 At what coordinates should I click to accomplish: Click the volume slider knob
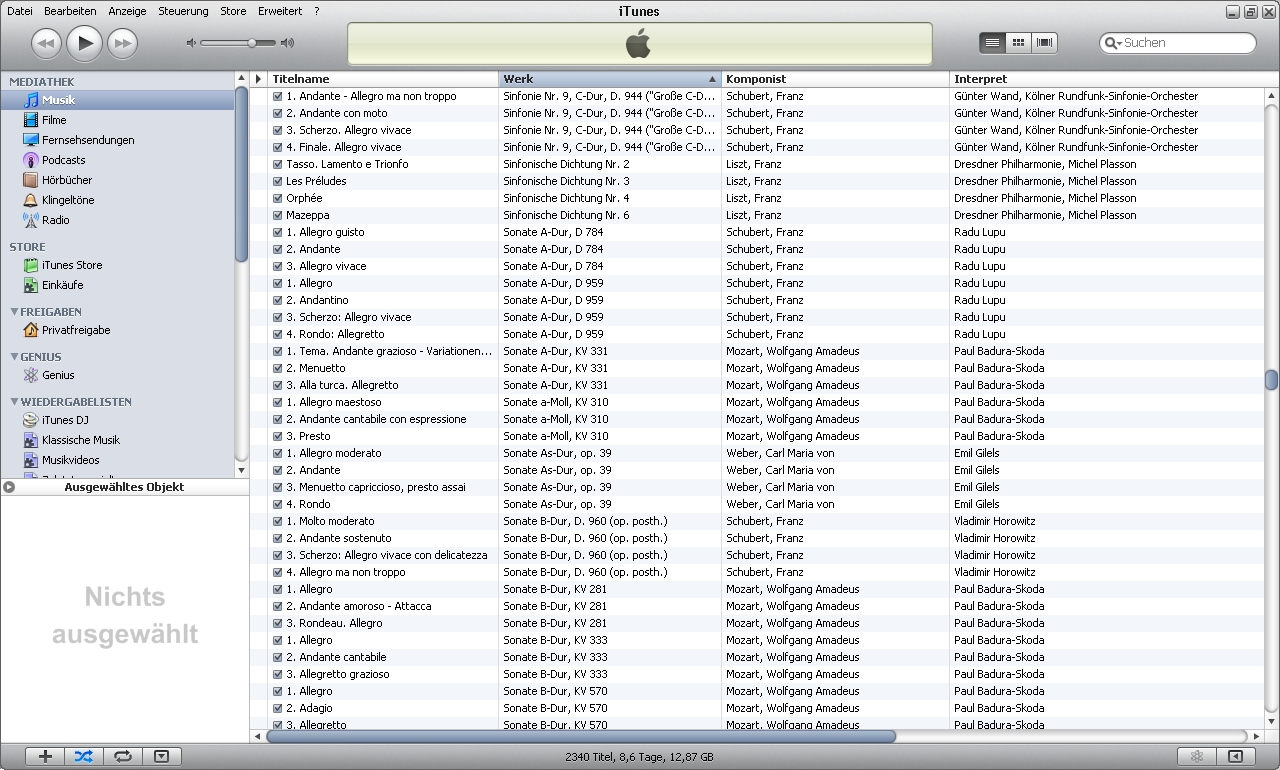252,43
